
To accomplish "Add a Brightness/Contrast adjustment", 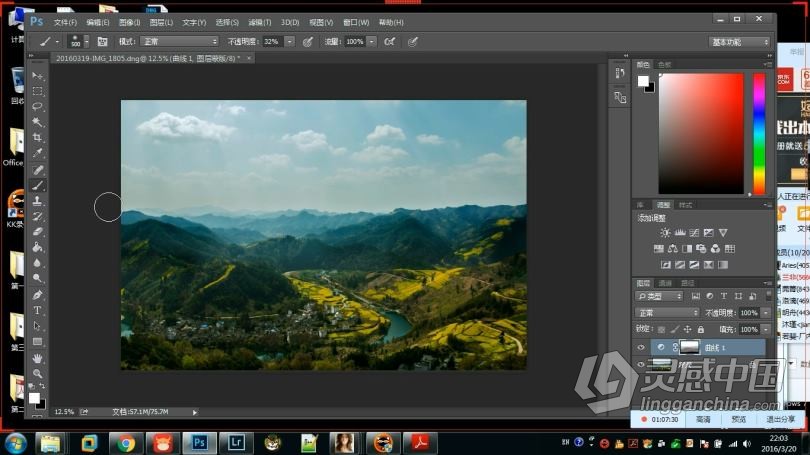I will pos(665,233).
